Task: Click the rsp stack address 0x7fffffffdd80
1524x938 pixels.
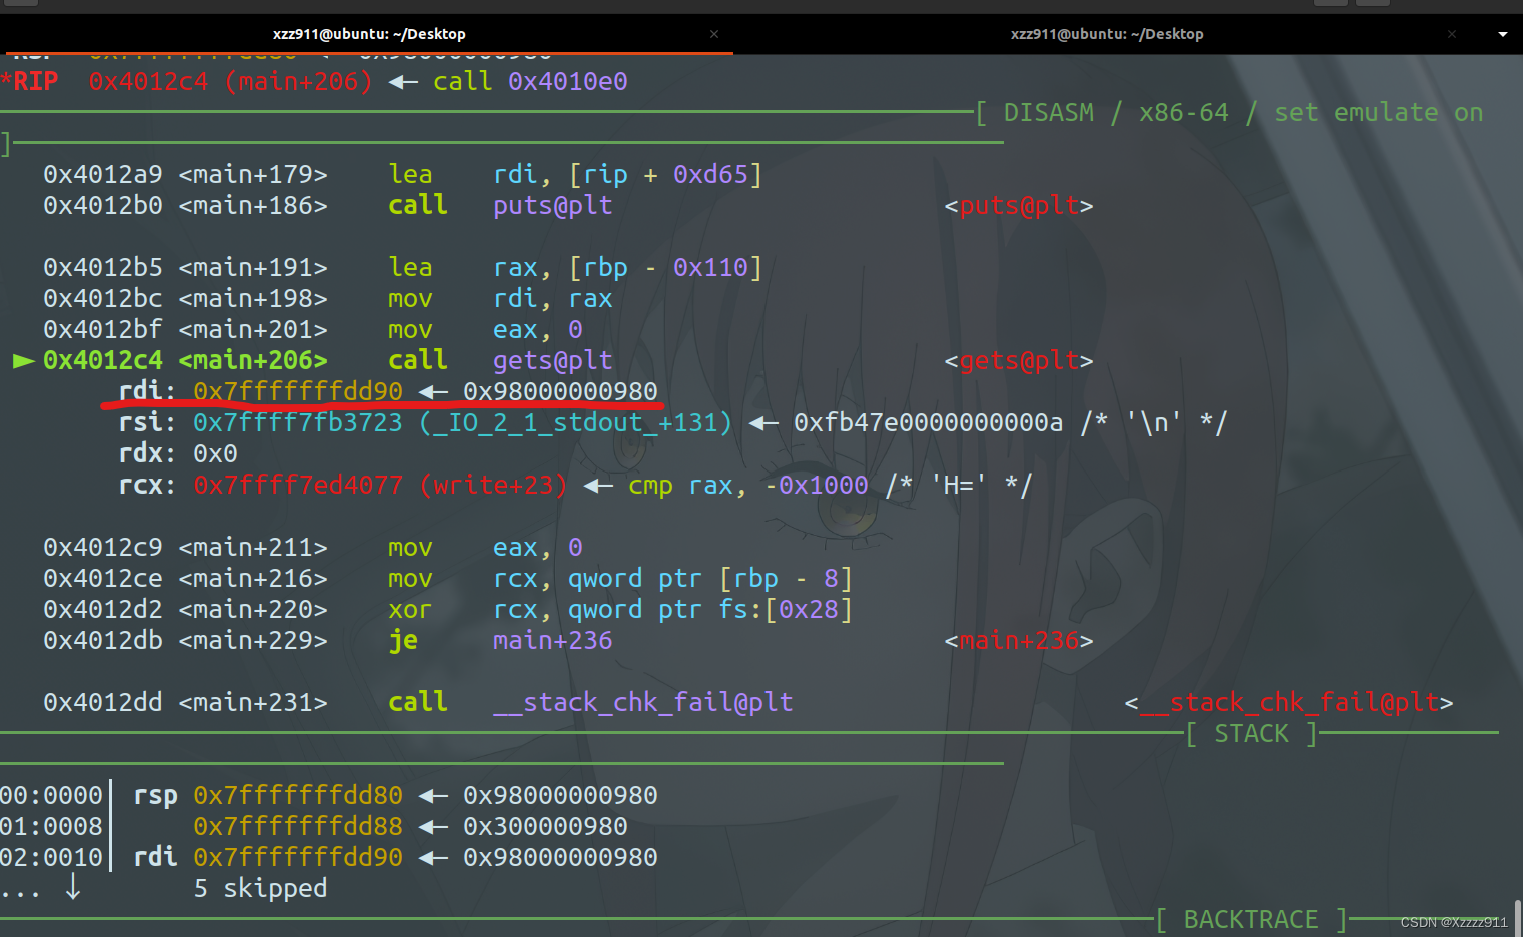Action: tap(297, 796)
